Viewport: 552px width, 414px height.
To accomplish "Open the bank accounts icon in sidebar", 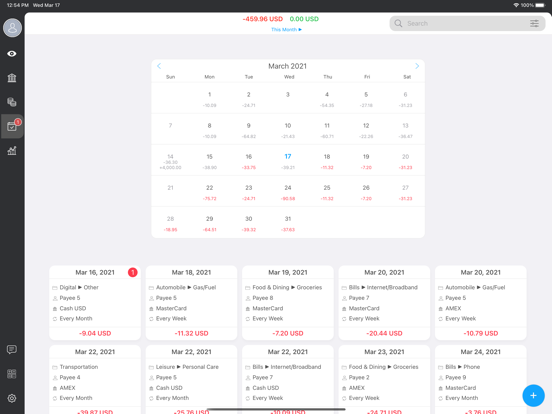I will pos(12,78).
